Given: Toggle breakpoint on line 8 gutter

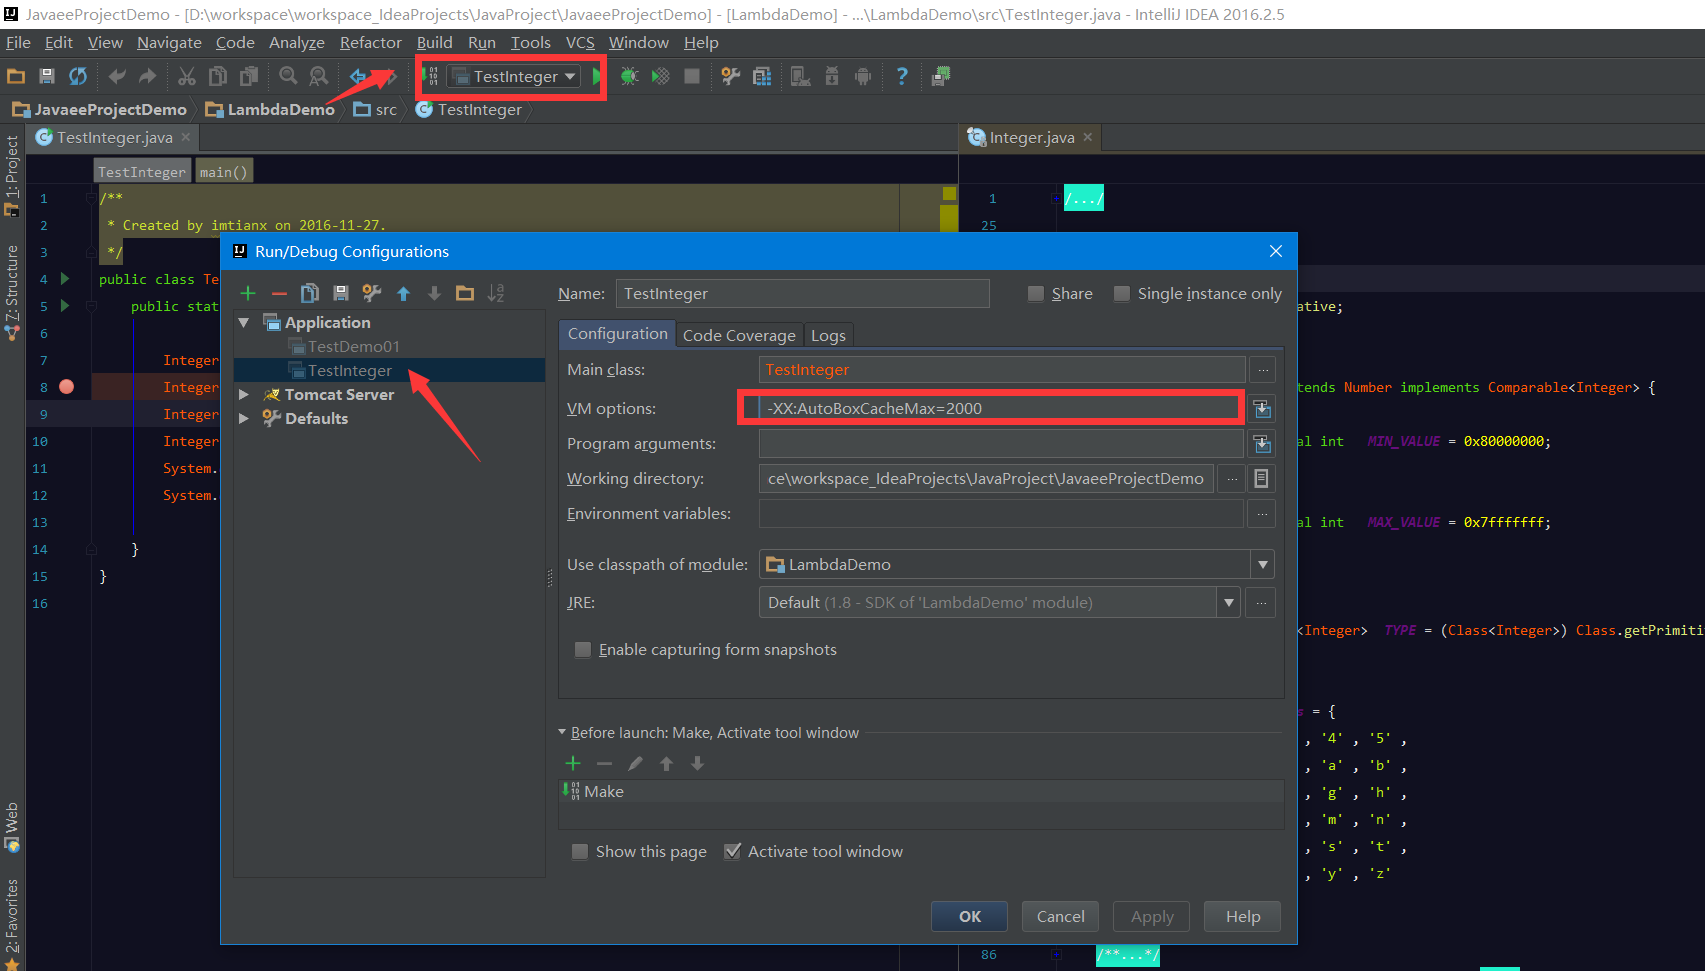Looking at the screenshot, I should tap(66, 386).
